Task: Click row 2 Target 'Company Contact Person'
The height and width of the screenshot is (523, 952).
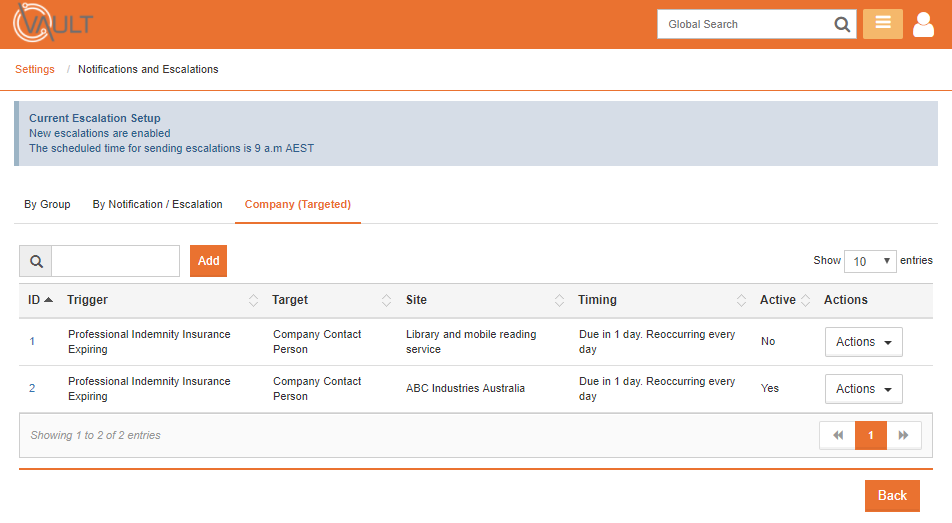Action: [317, 389]
